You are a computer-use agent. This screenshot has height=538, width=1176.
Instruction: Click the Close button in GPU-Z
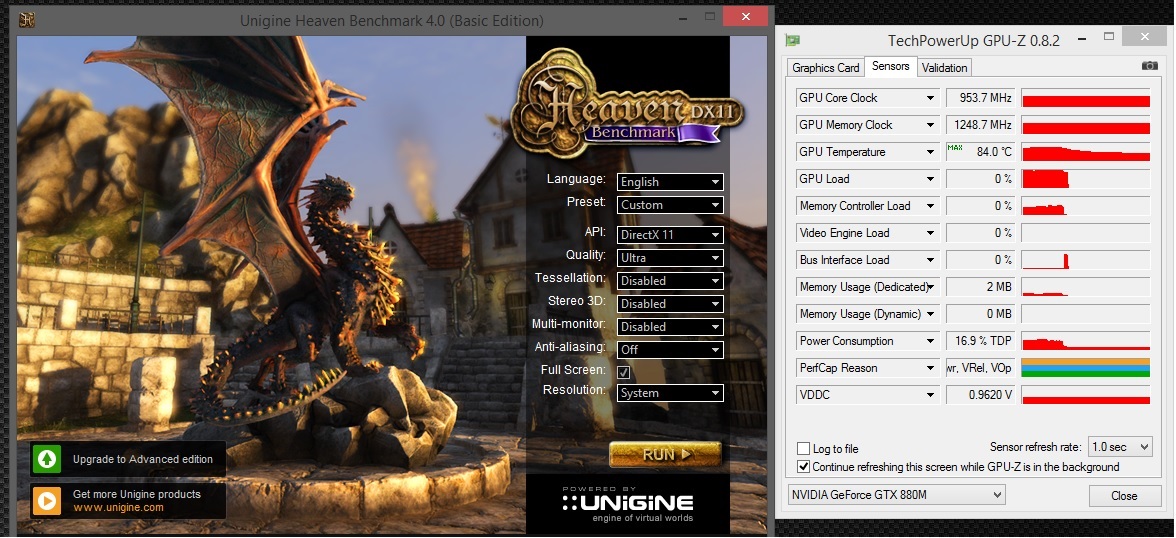tap(1124, 495)
